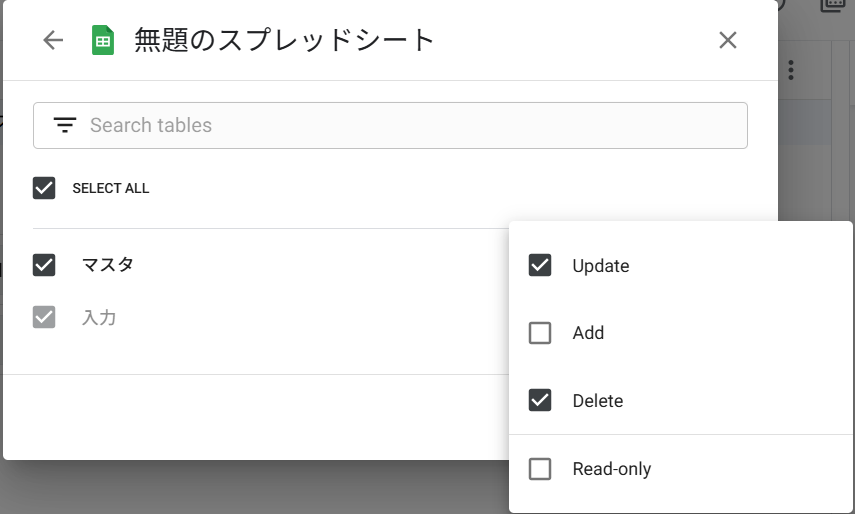Choose the Delete text label in menu
The image size is (855, 514).
point(598,401)
